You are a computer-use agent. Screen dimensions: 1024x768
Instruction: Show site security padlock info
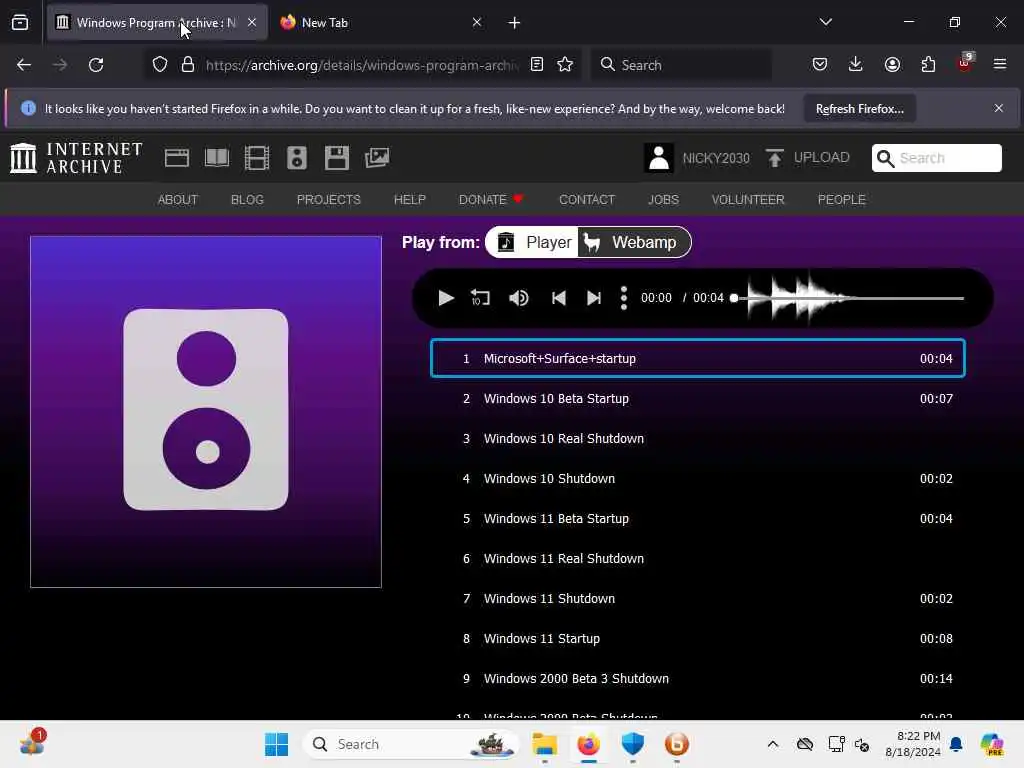point(188,65)
